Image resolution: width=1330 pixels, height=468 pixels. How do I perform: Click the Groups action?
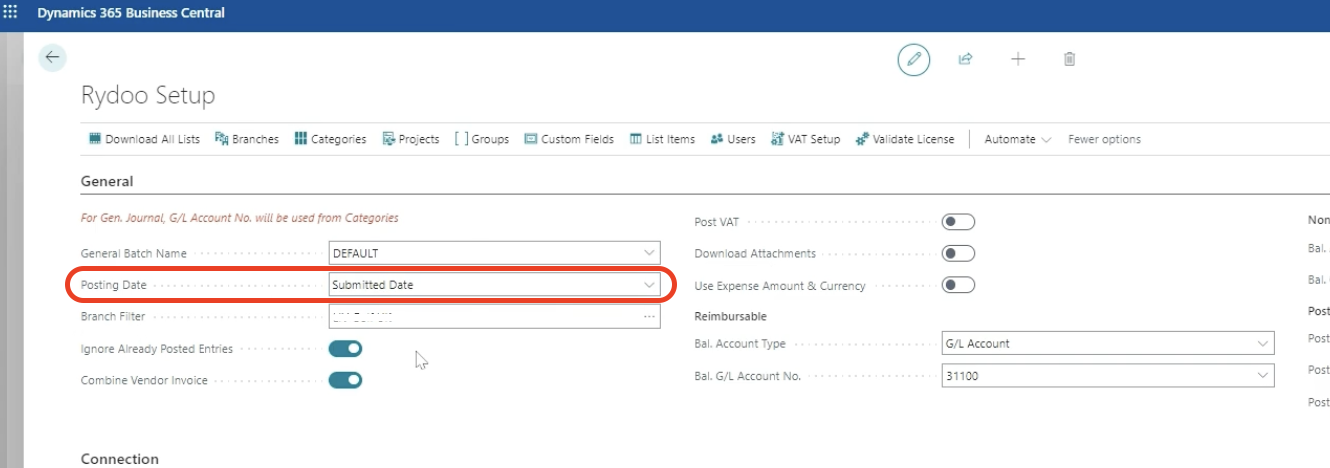pyautogui.click(x=482, y=139)
